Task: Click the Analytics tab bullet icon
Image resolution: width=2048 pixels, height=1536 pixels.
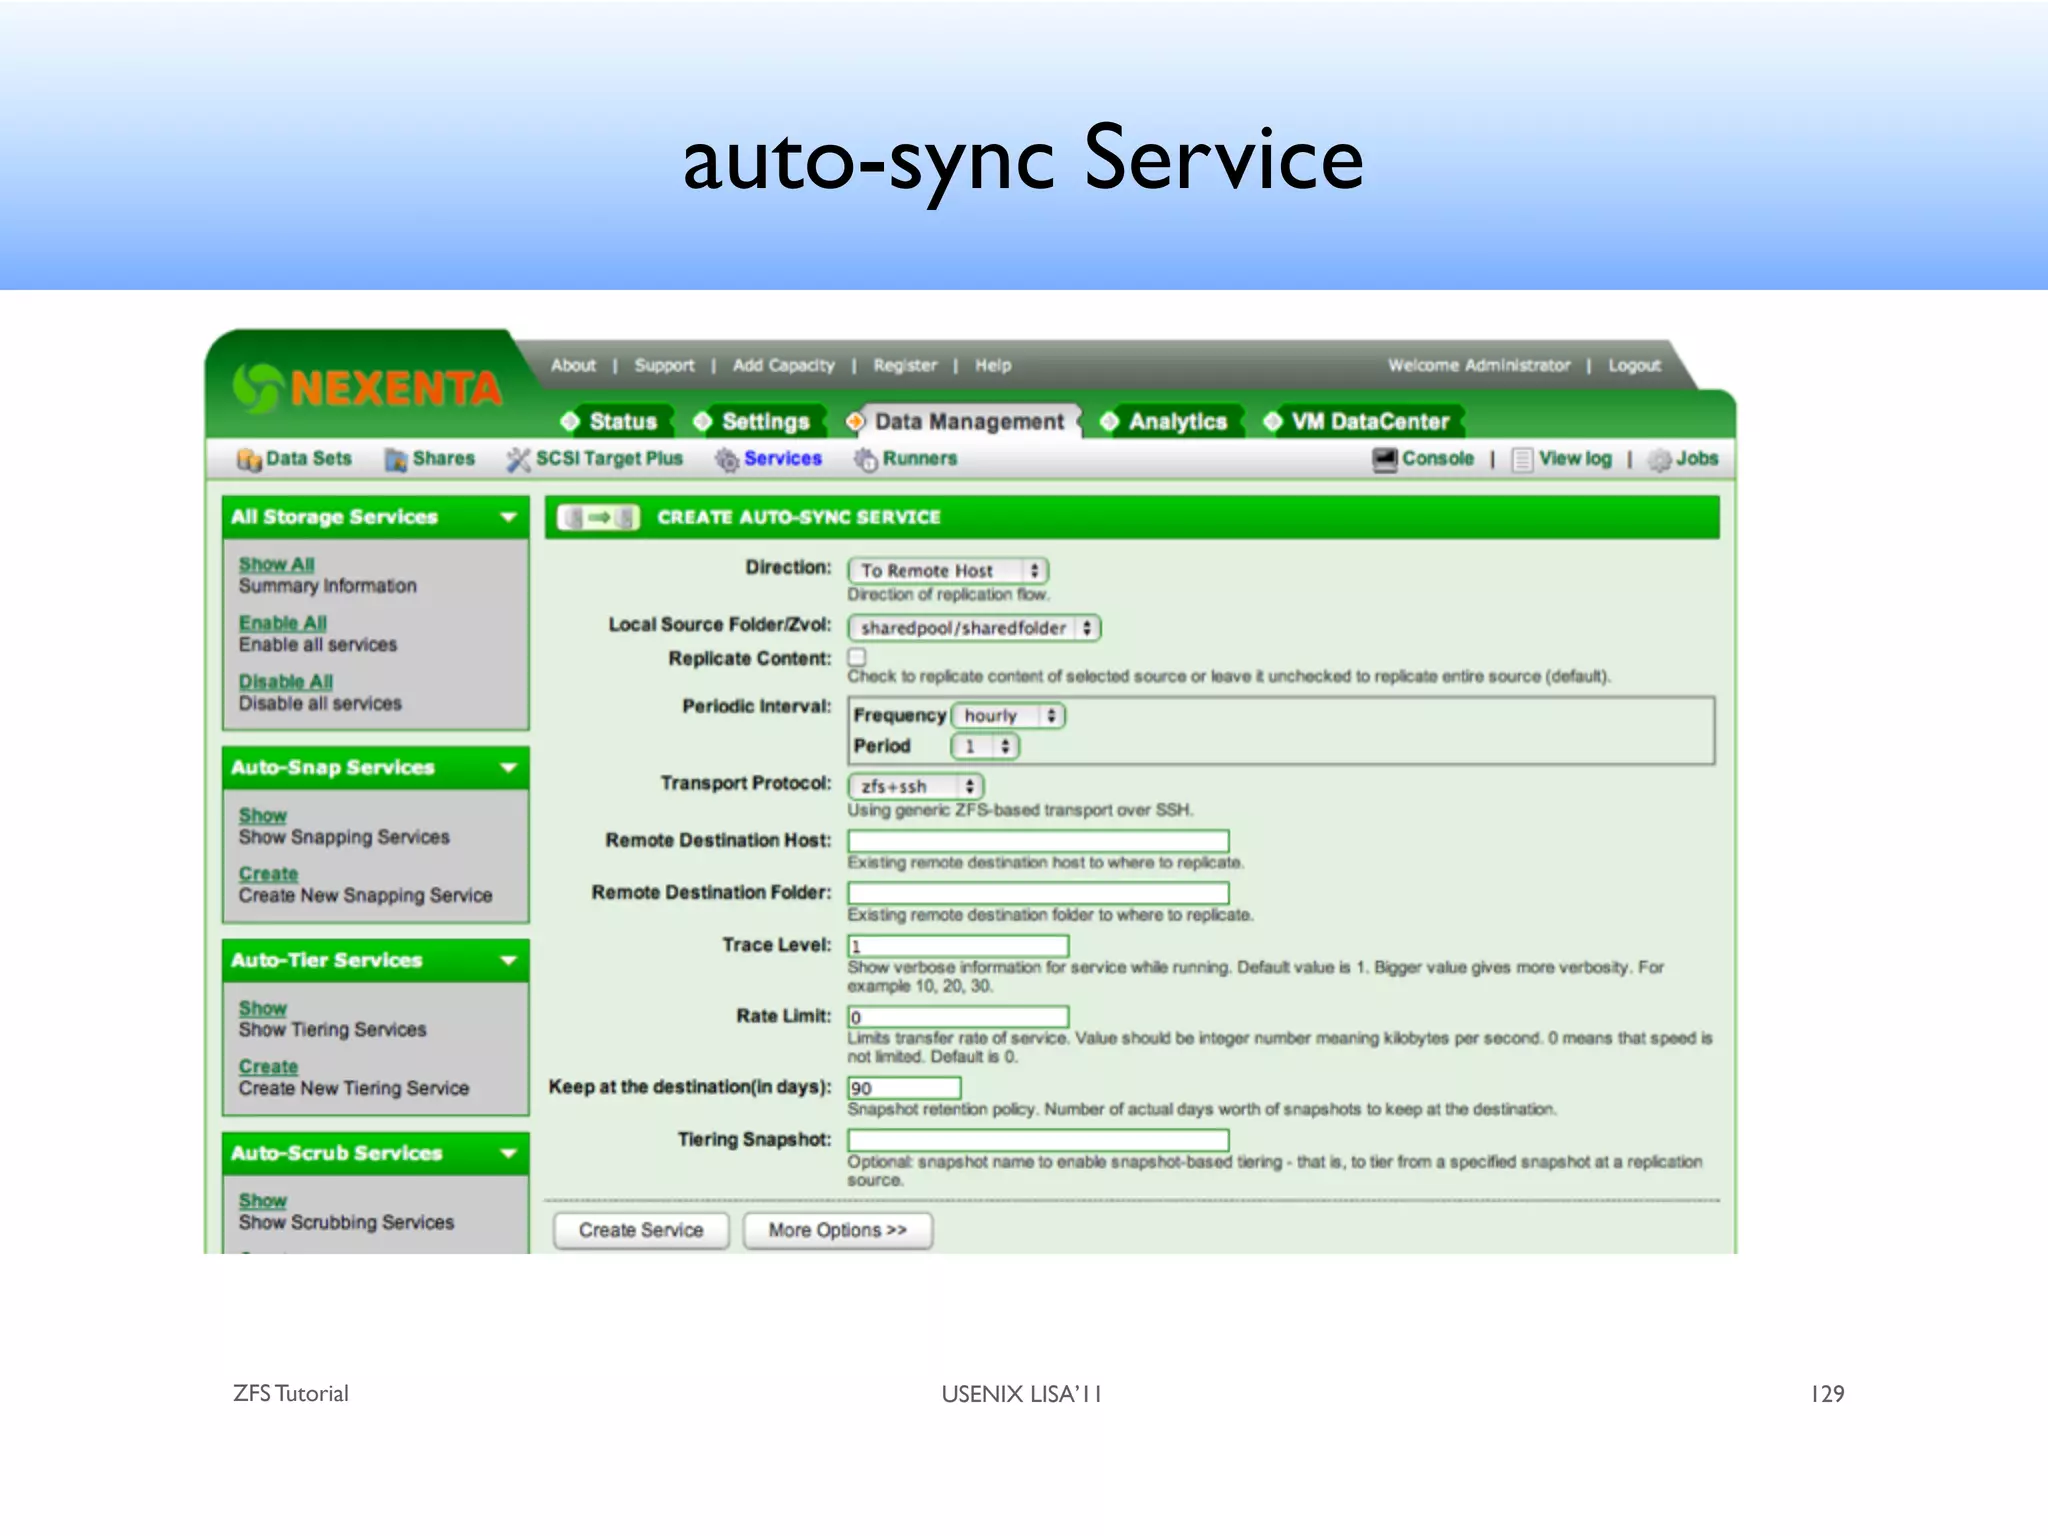Action: (x=1109, y=421)
